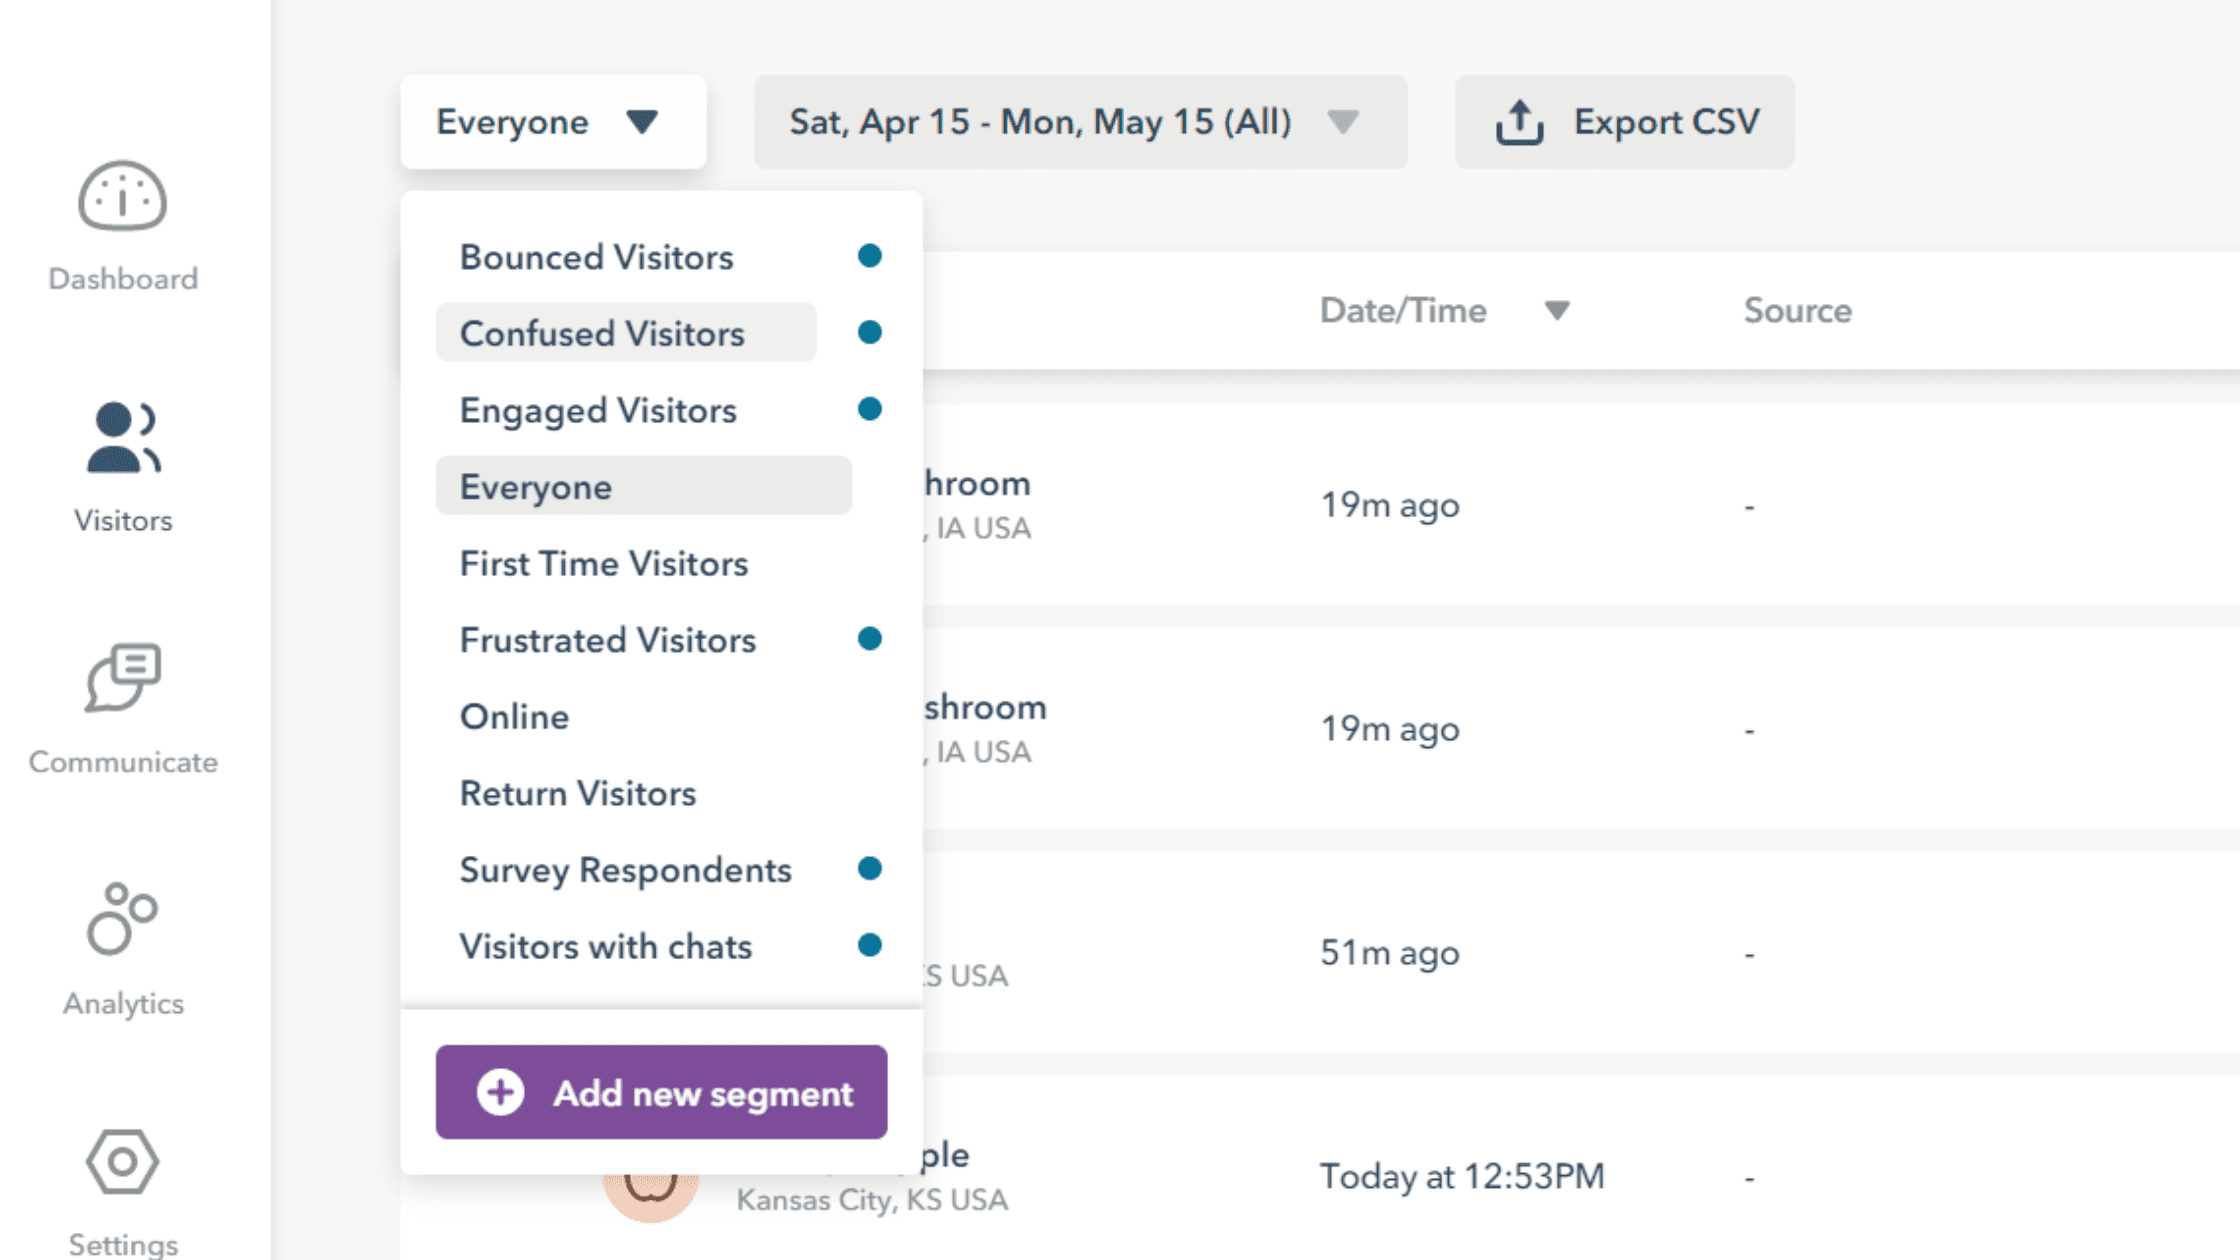2240x1260 pixels.
Task: Choose the Online segment
Action: 514,716
